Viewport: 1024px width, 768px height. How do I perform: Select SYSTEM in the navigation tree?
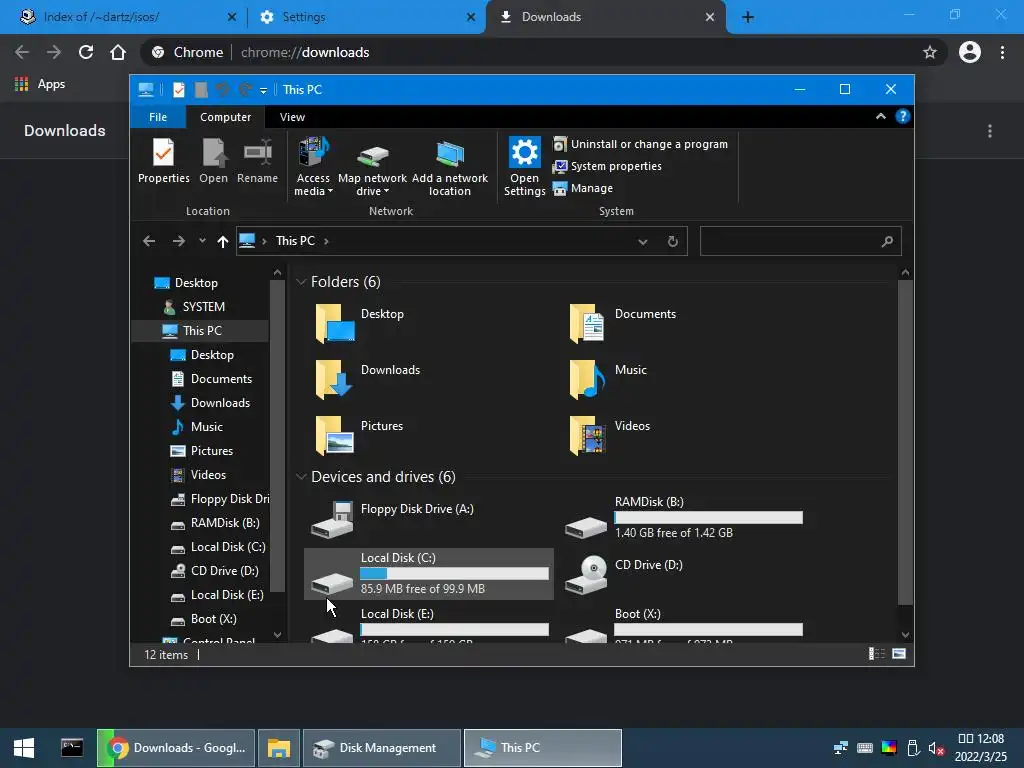[x=194, y=307]
